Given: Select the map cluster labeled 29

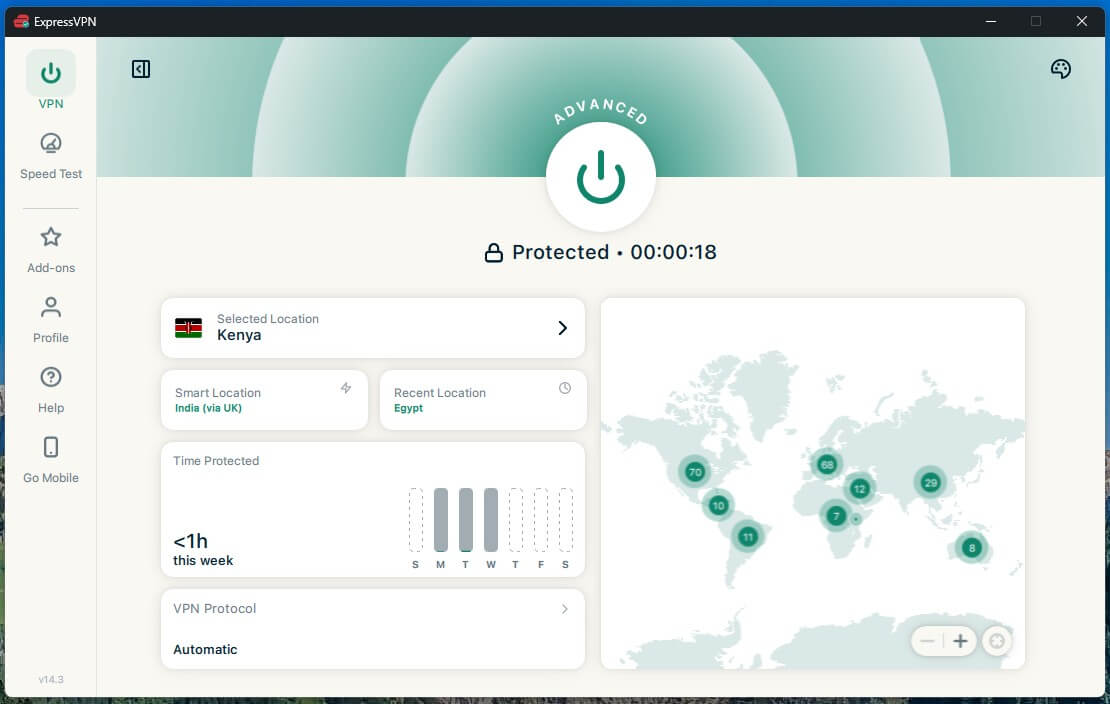Looking at the screenshot, I should pyautogui.click(x=930, y=483).
